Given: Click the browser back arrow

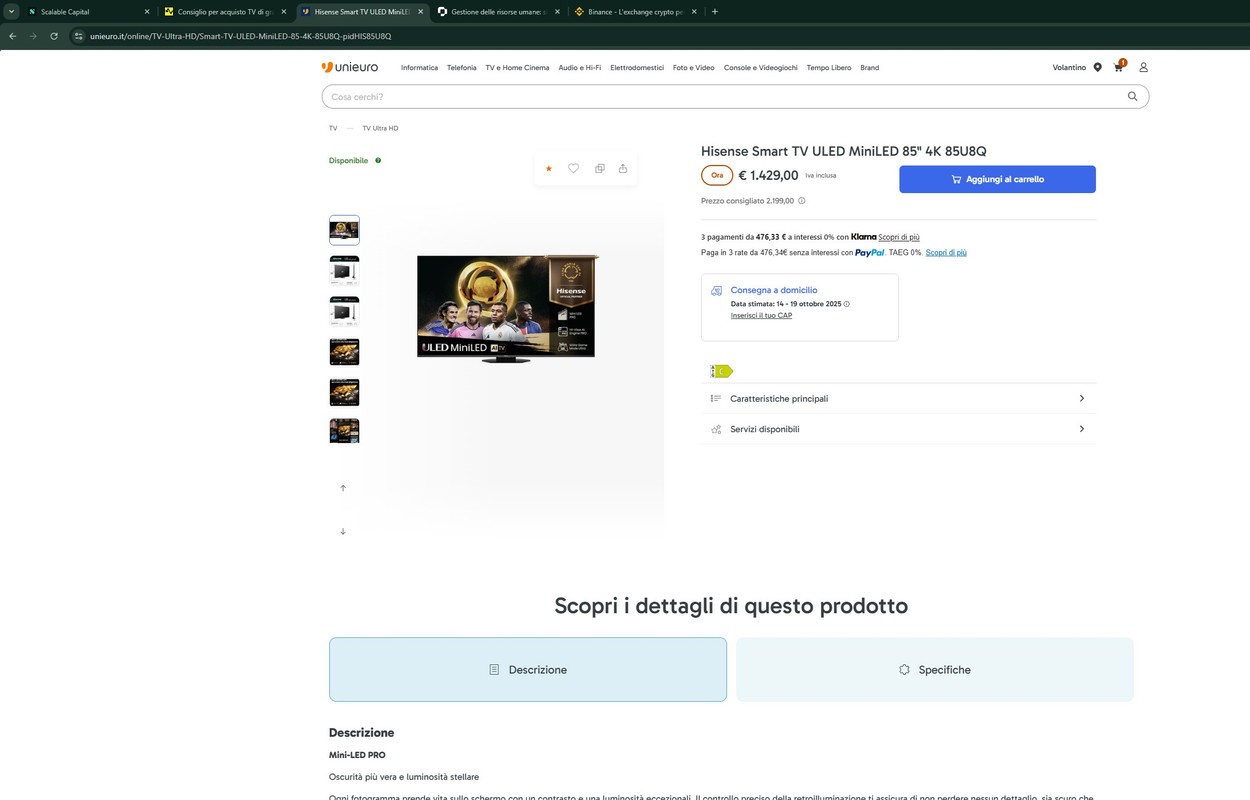Looking at the screenshot, I should 12,36.
